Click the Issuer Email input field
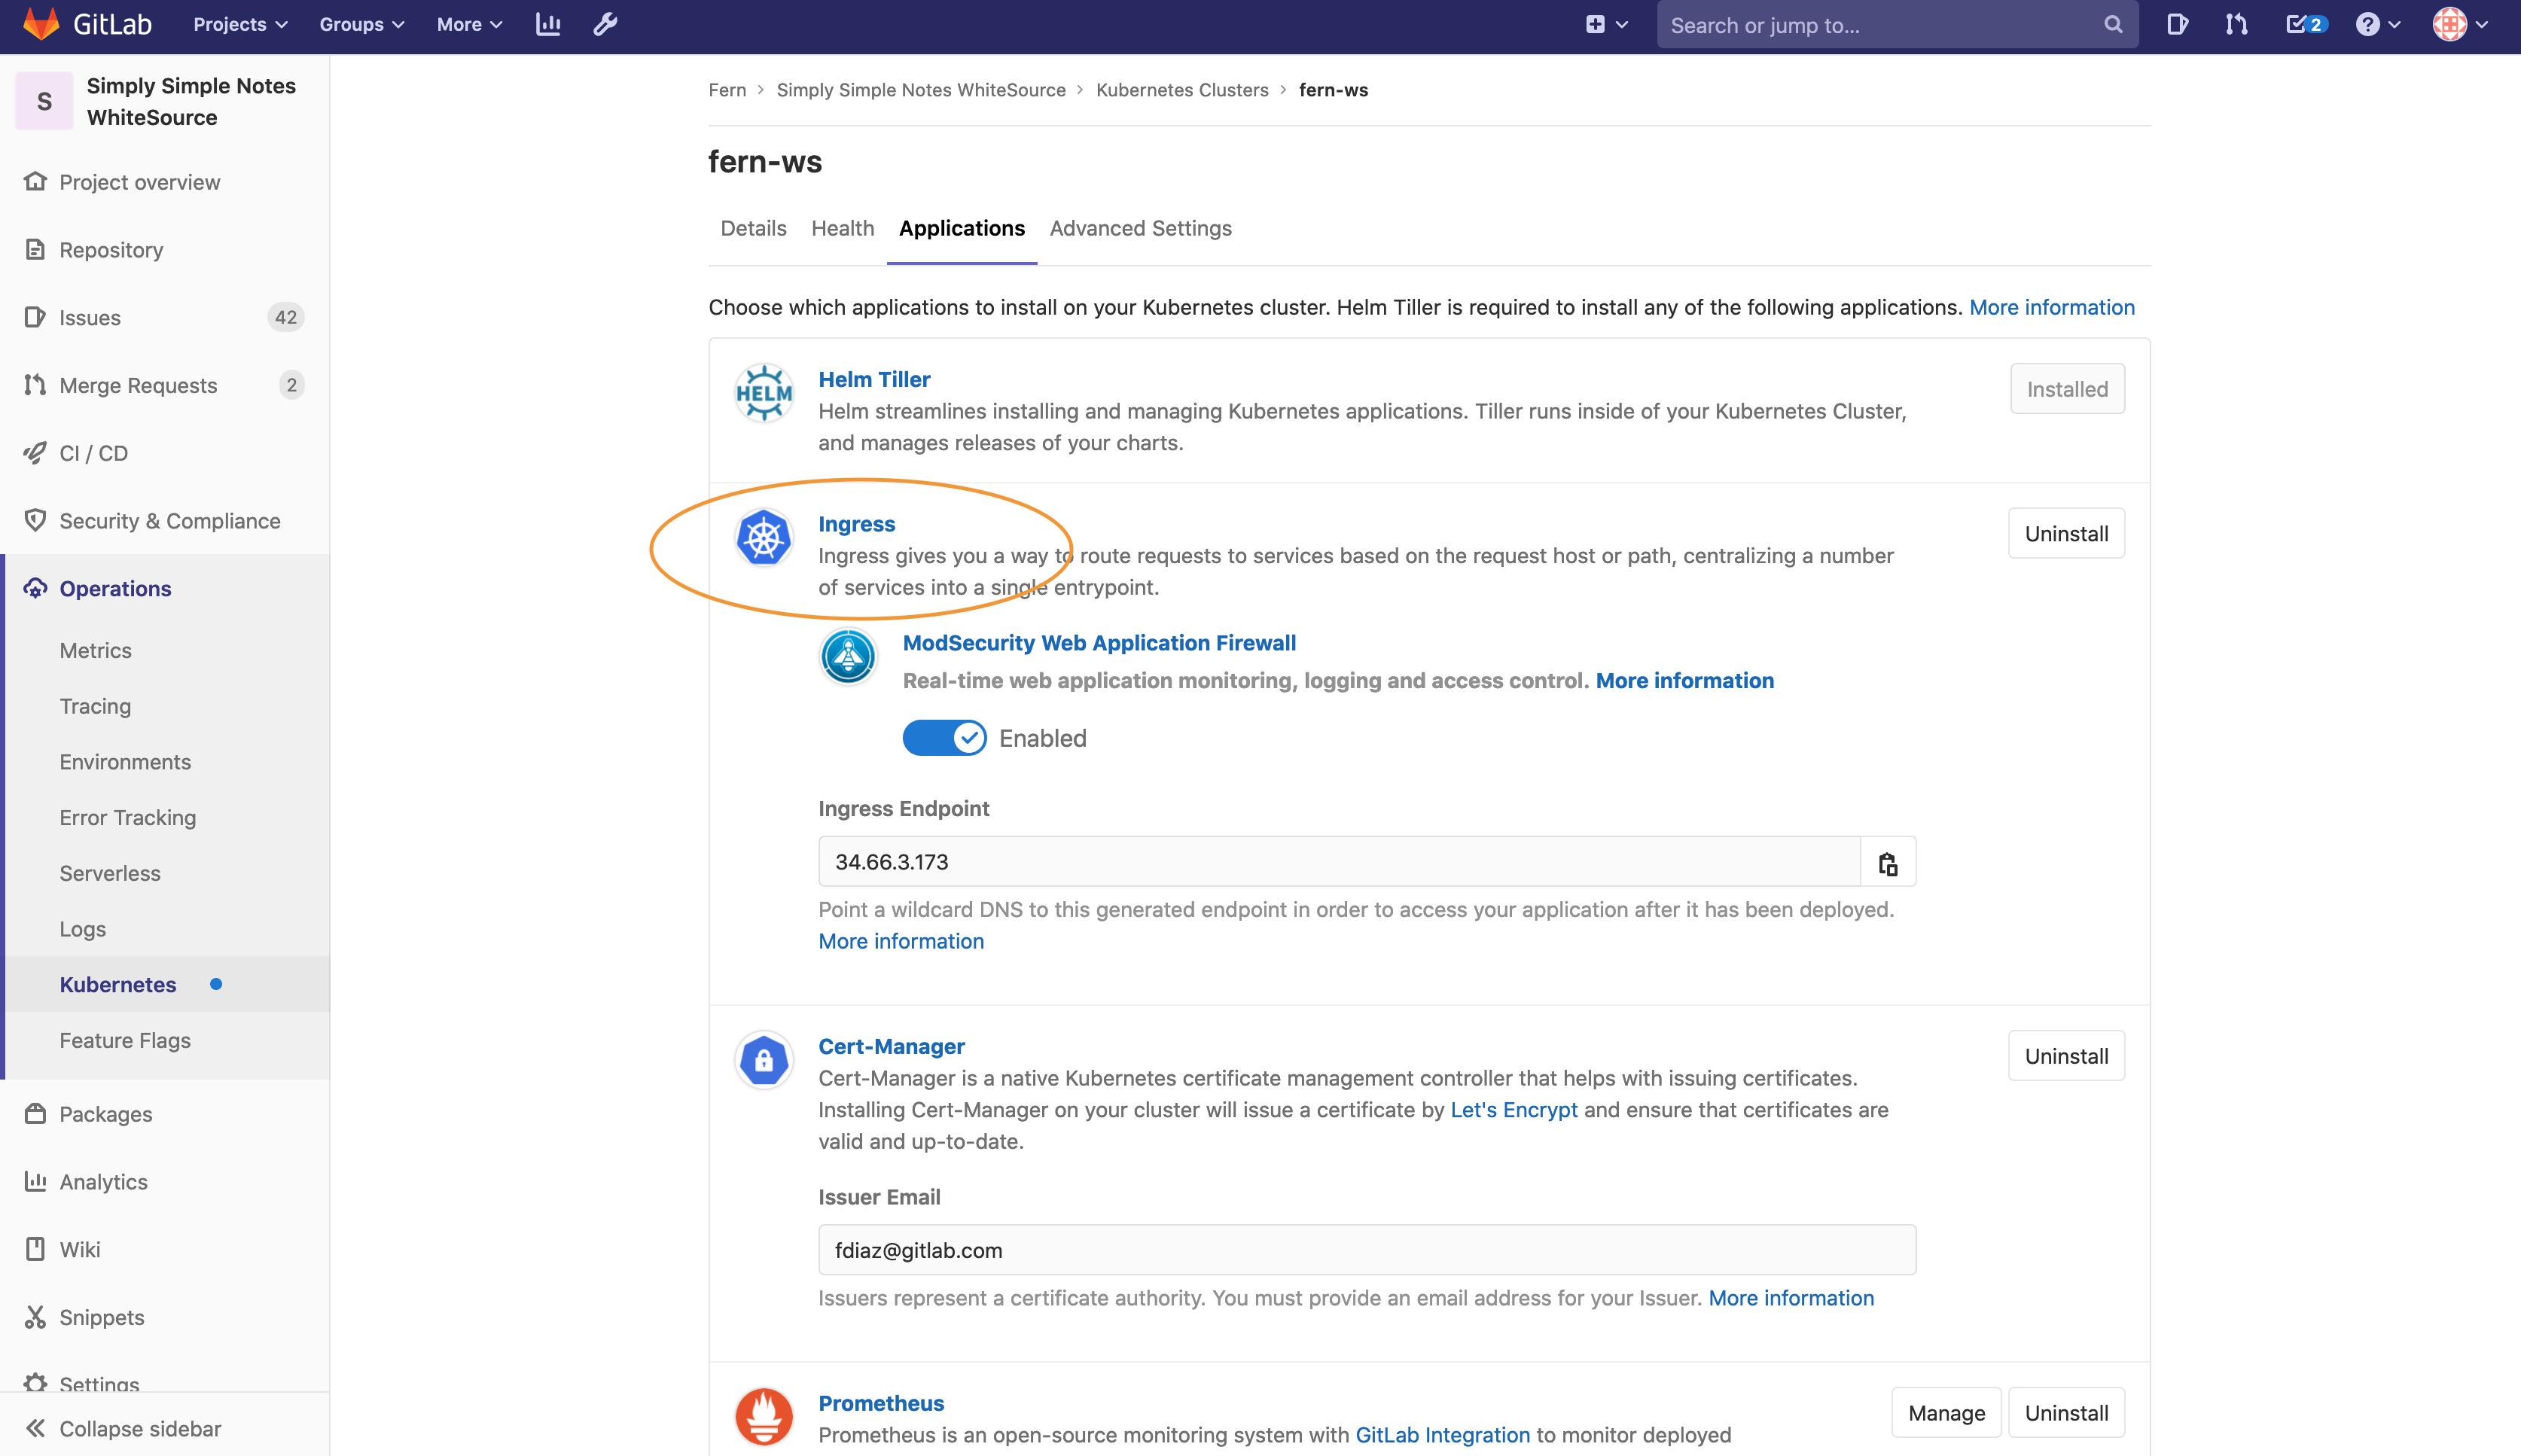Viewport: 2521px width, 1456px height. click(1366, 1250)
